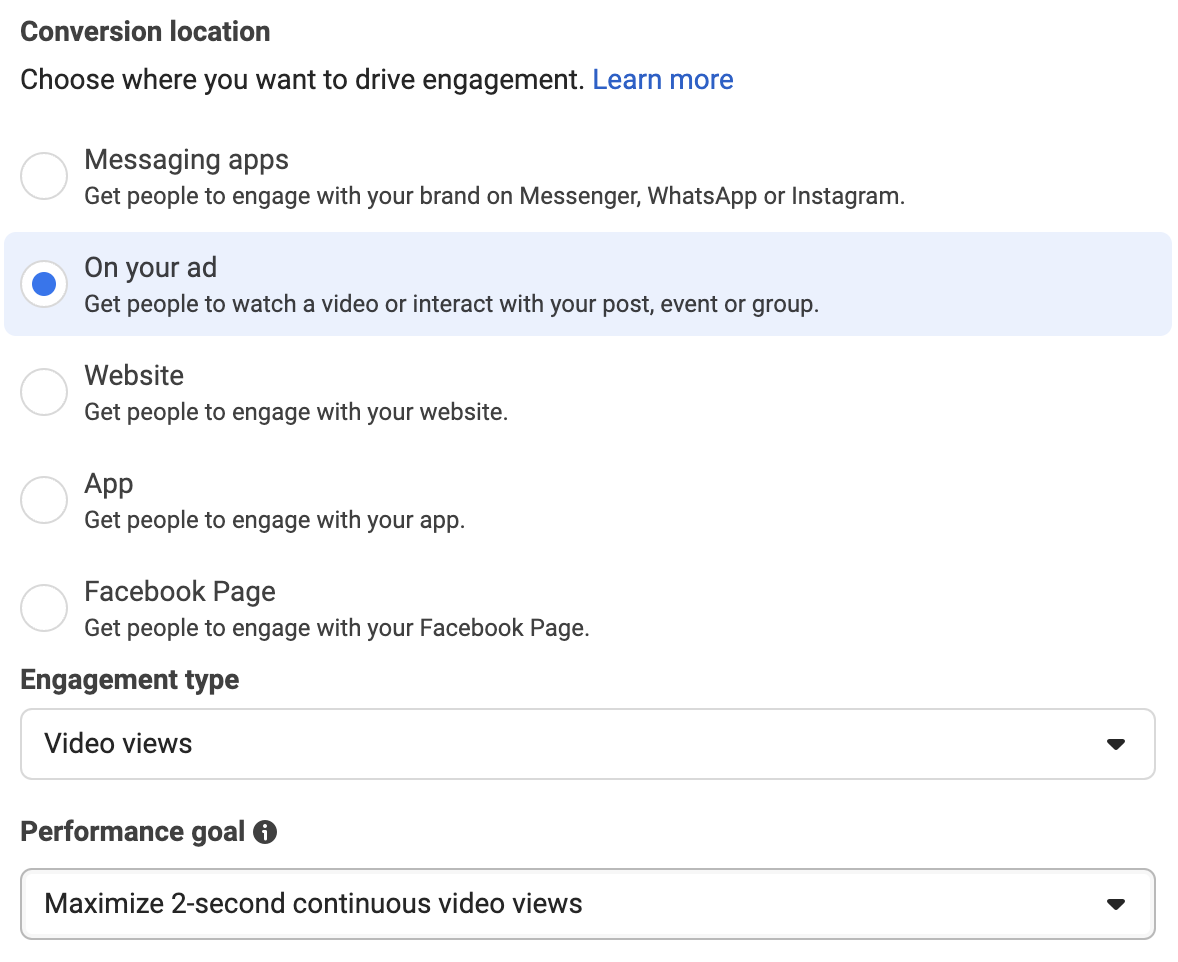Click "Get people to watch a video" description

point(452,304)
